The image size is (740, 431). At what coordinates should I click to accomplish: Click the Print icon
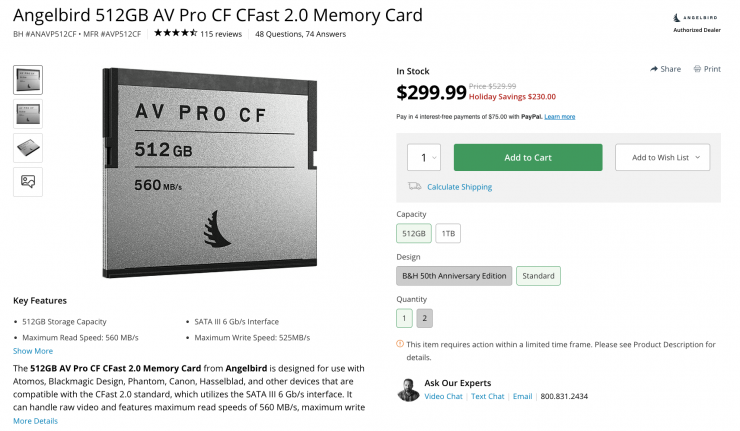point(697,69)
